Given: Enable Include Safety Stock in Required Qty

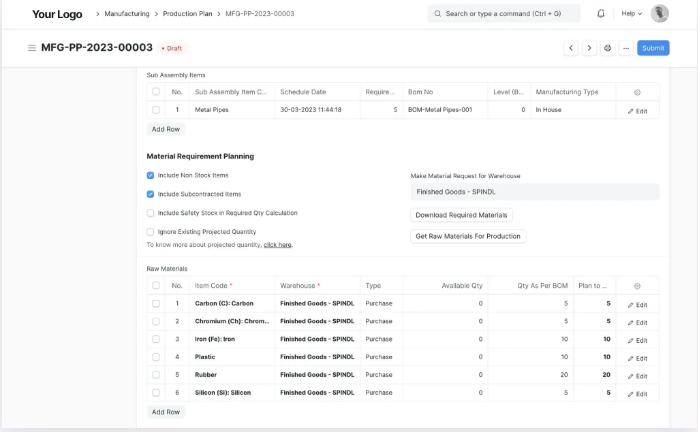Looking at the screenshot, I should [x=150, y=213].
